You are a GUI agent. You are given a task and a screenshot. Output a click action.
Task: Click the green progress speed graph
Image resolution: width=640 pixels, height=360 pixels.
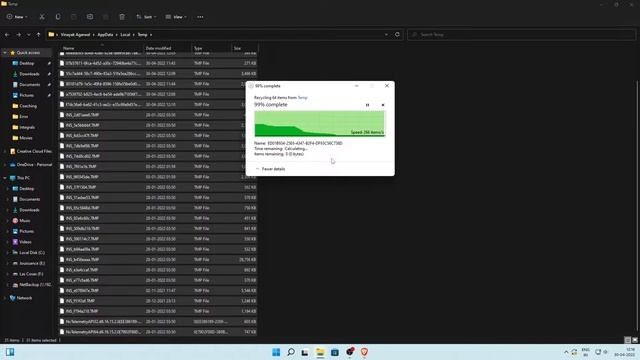coord(320,124)
